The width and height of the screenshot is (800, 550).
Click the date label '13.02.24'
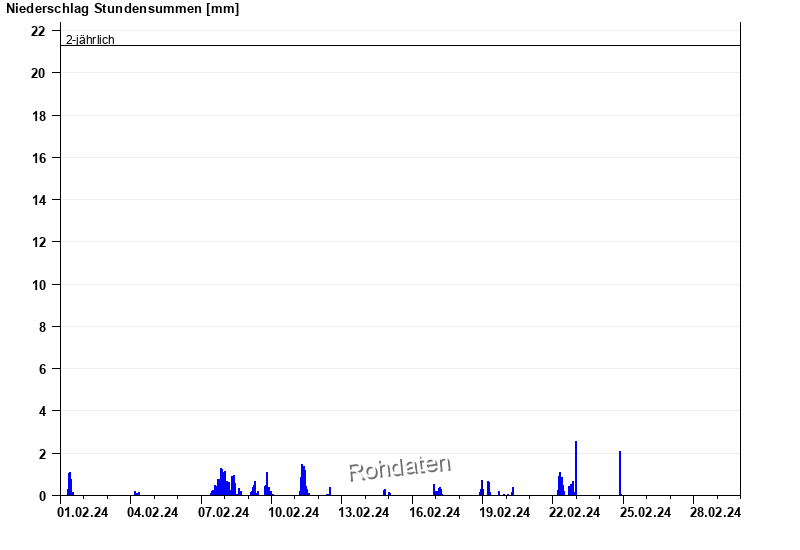[364, 512]
